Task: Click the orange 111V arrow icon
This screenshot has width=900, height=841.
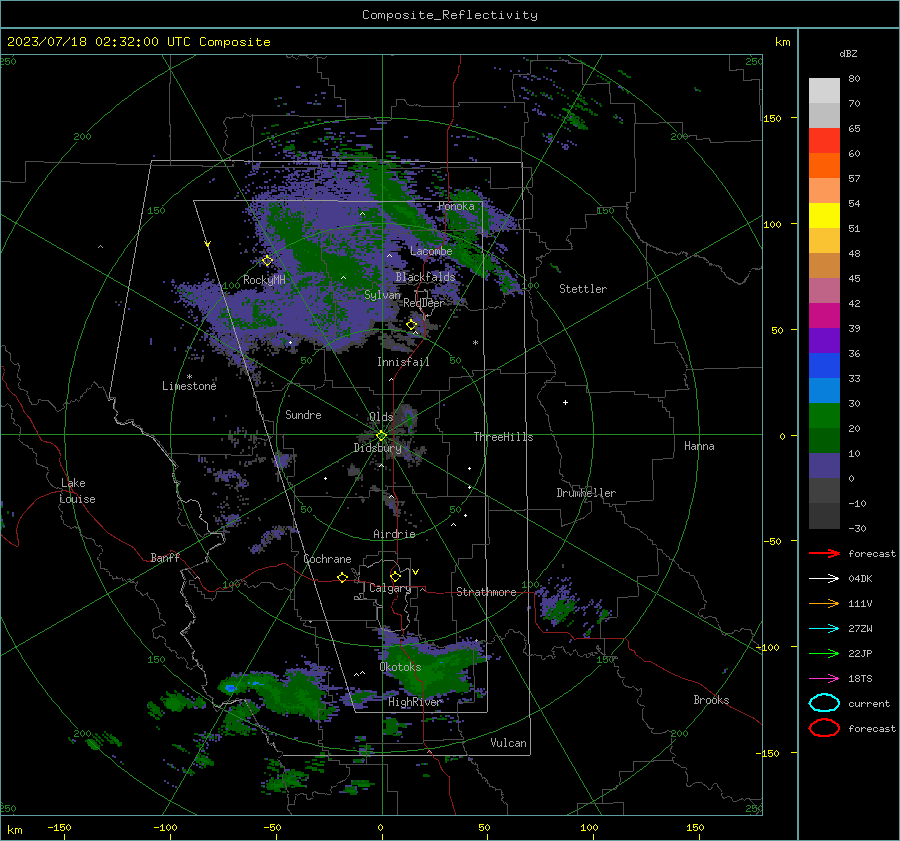Action: 824,603
